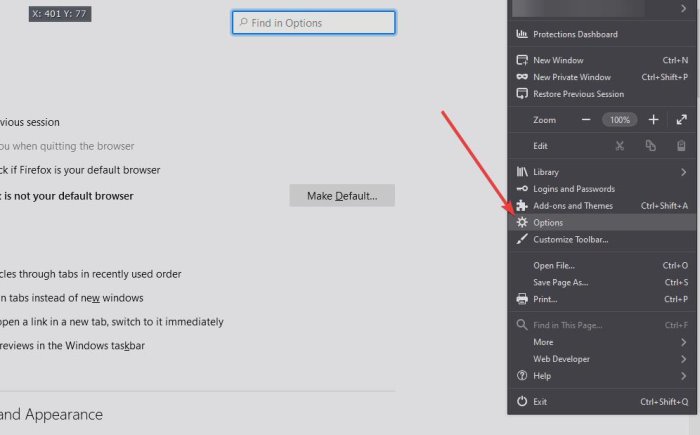This screenshot has height=435, width=700.
Task: Click the Restore Previous Session icon
Action: (x=521, y=94)
